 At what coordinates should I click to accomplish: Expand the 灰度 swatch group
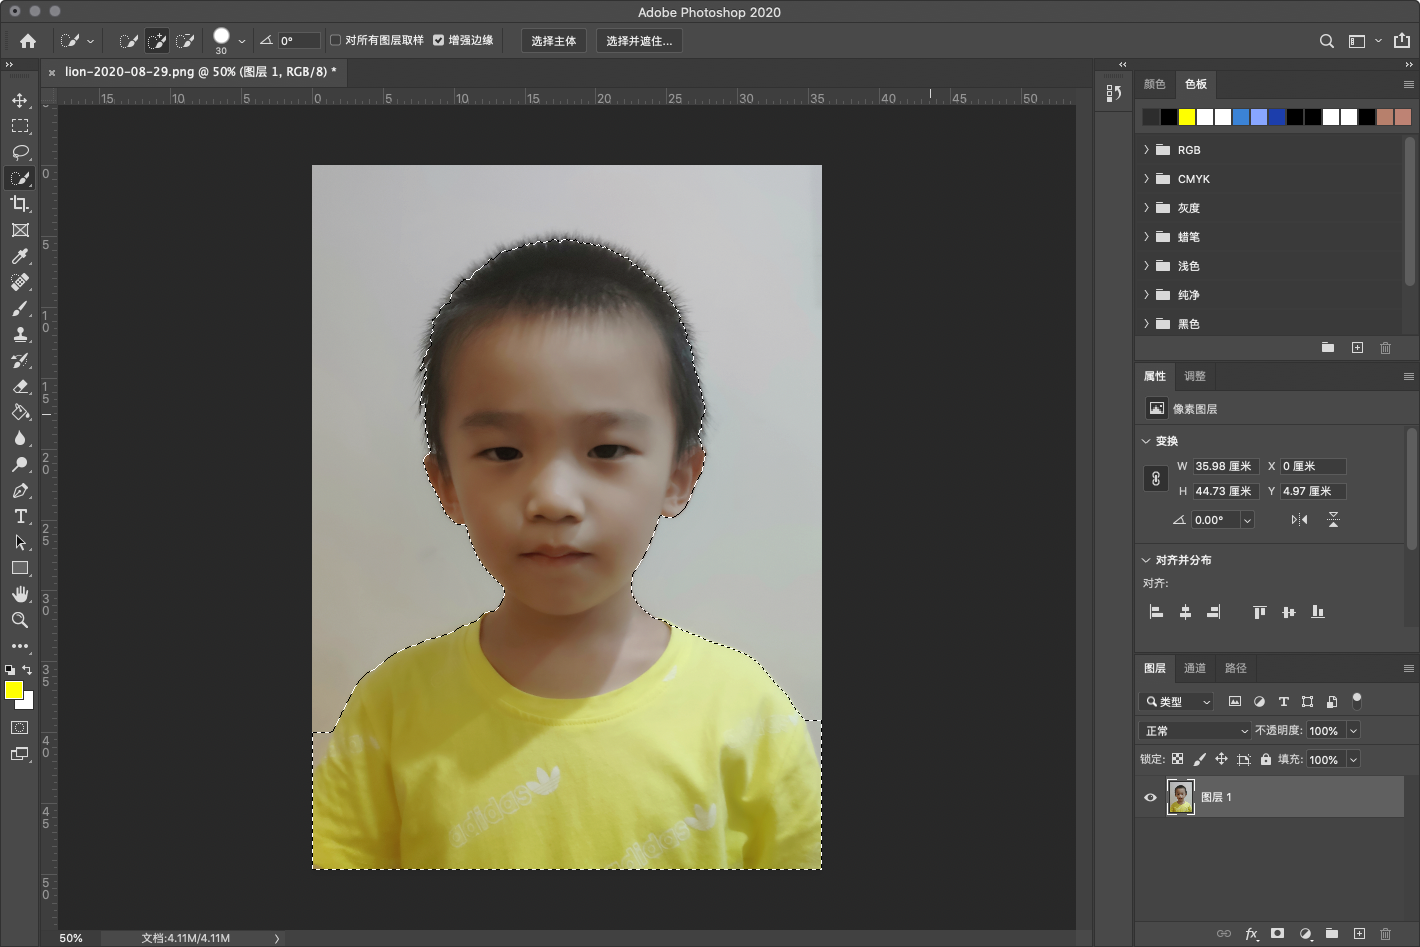[1146, 208]
